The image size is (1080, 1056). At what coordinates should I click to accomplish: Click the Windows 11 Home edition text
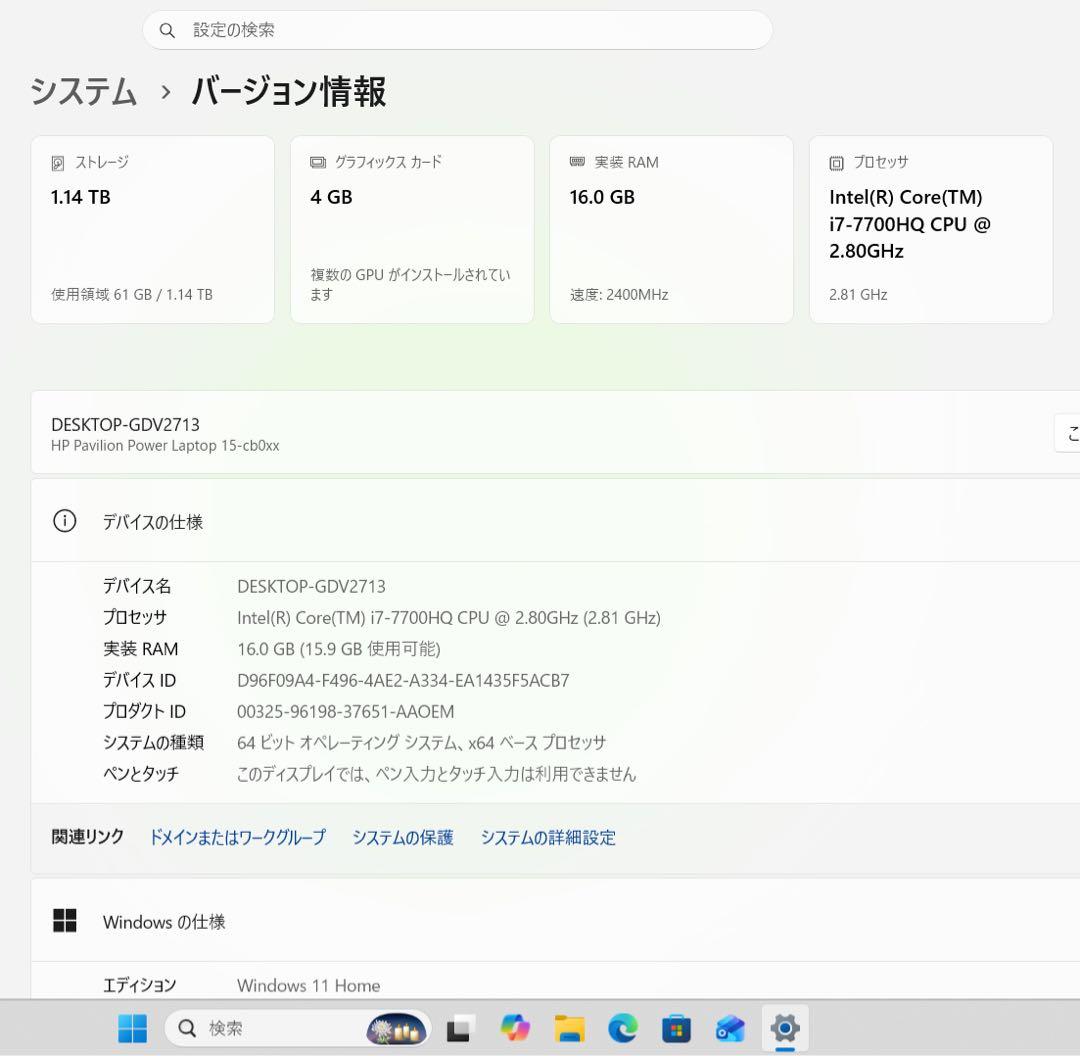[x=309, y=986]
